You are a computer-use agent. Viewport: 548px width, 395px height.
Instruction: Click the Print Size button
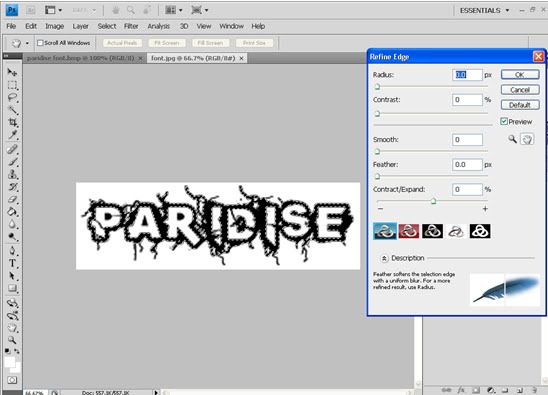[x=254, y=43]
